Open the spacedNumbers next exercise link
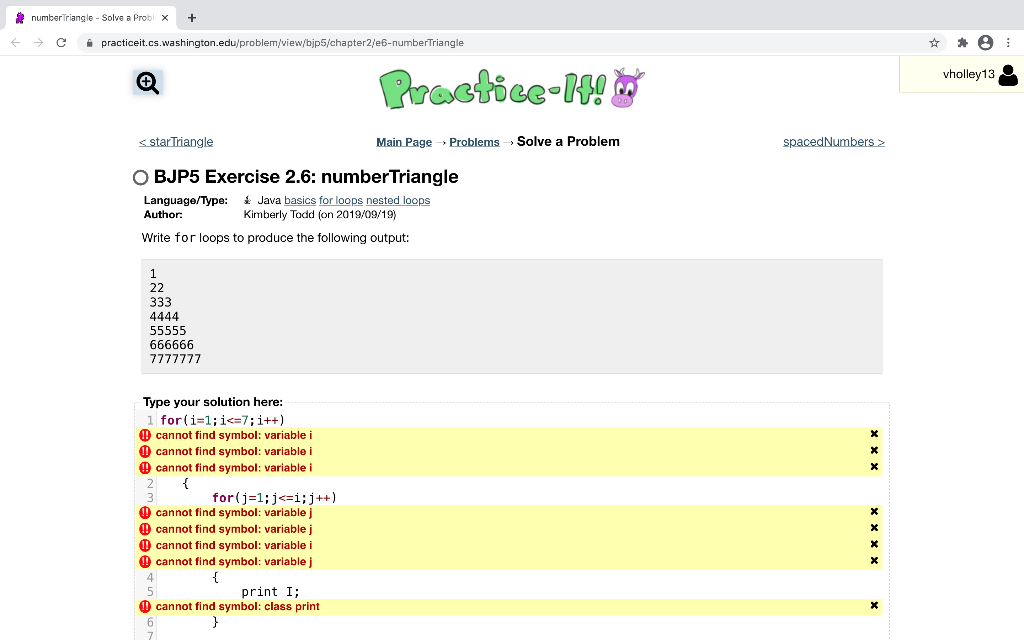The width and height of the screenshot is (1024, 640). [x=834, y=141]
